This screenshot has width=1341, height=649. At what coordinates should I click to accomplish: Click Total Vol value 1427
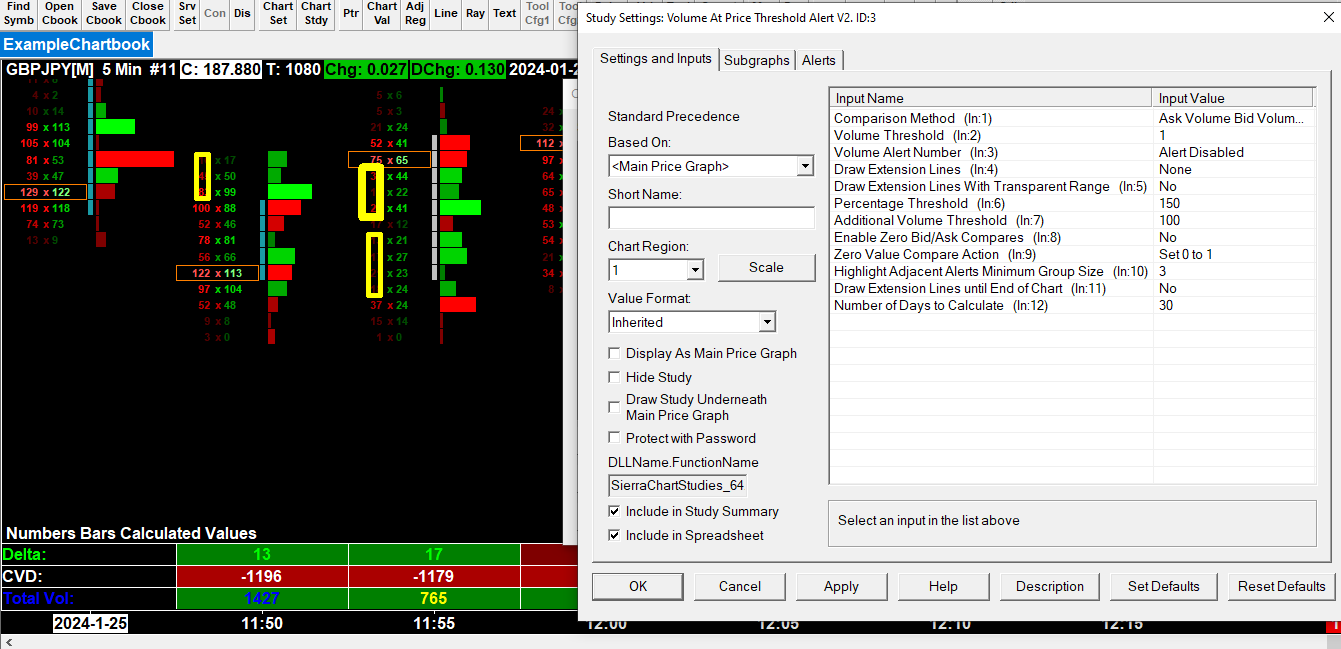[262, 598]
